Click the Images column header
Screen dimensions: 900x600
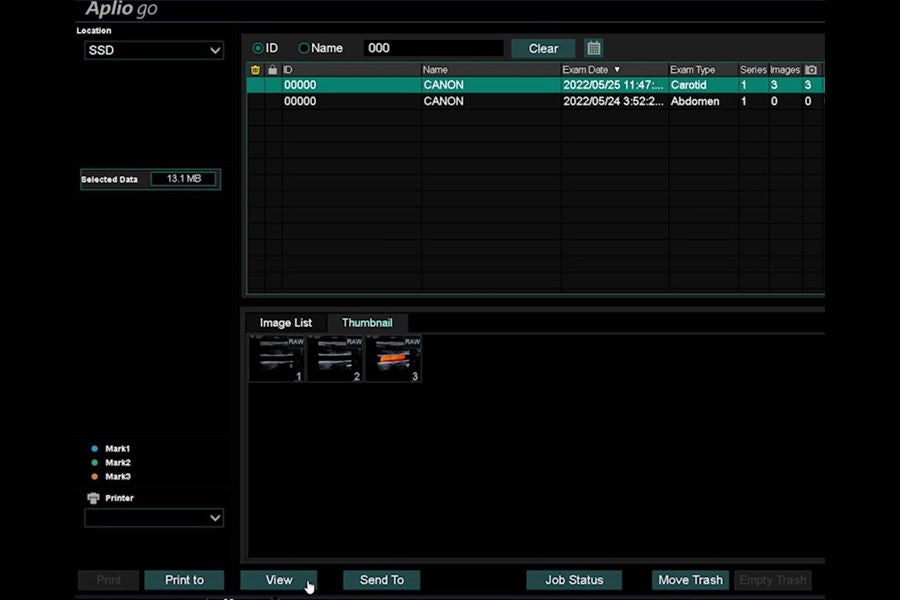(x=785, y=70)
